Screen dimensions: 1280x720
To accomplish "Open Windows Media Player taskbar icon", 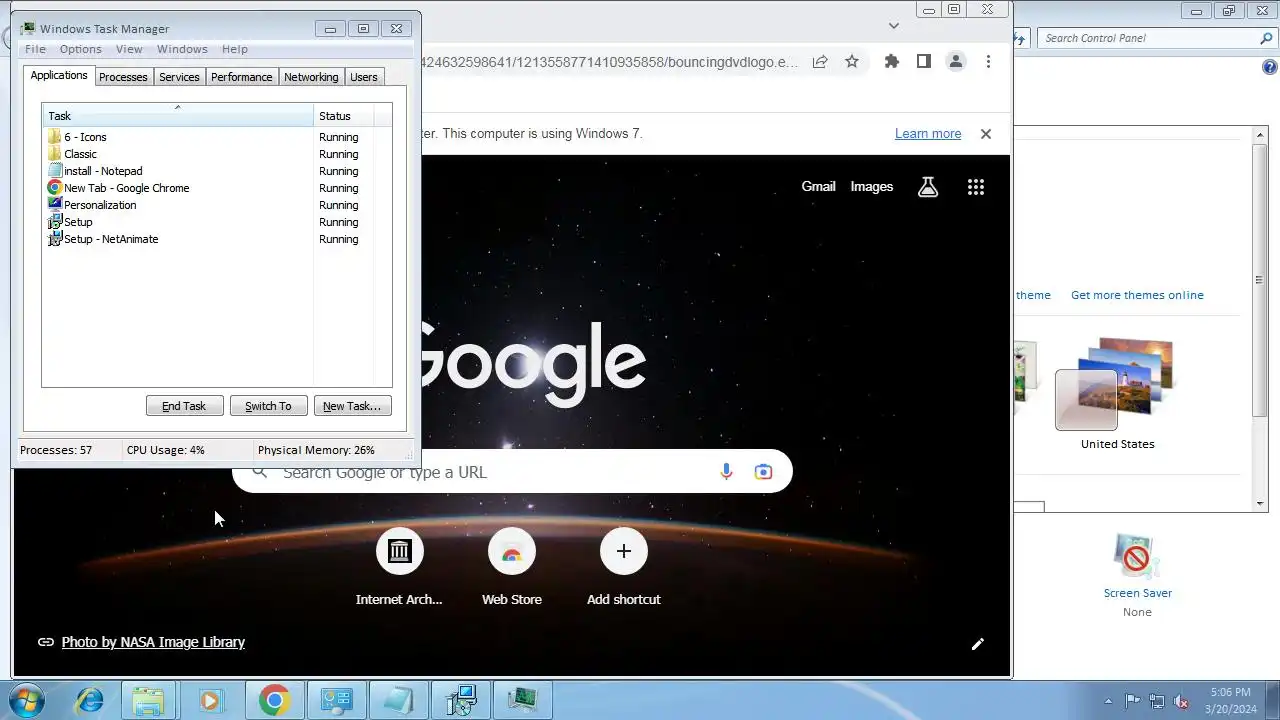I will pyautogui.click(x=210, y=700).
